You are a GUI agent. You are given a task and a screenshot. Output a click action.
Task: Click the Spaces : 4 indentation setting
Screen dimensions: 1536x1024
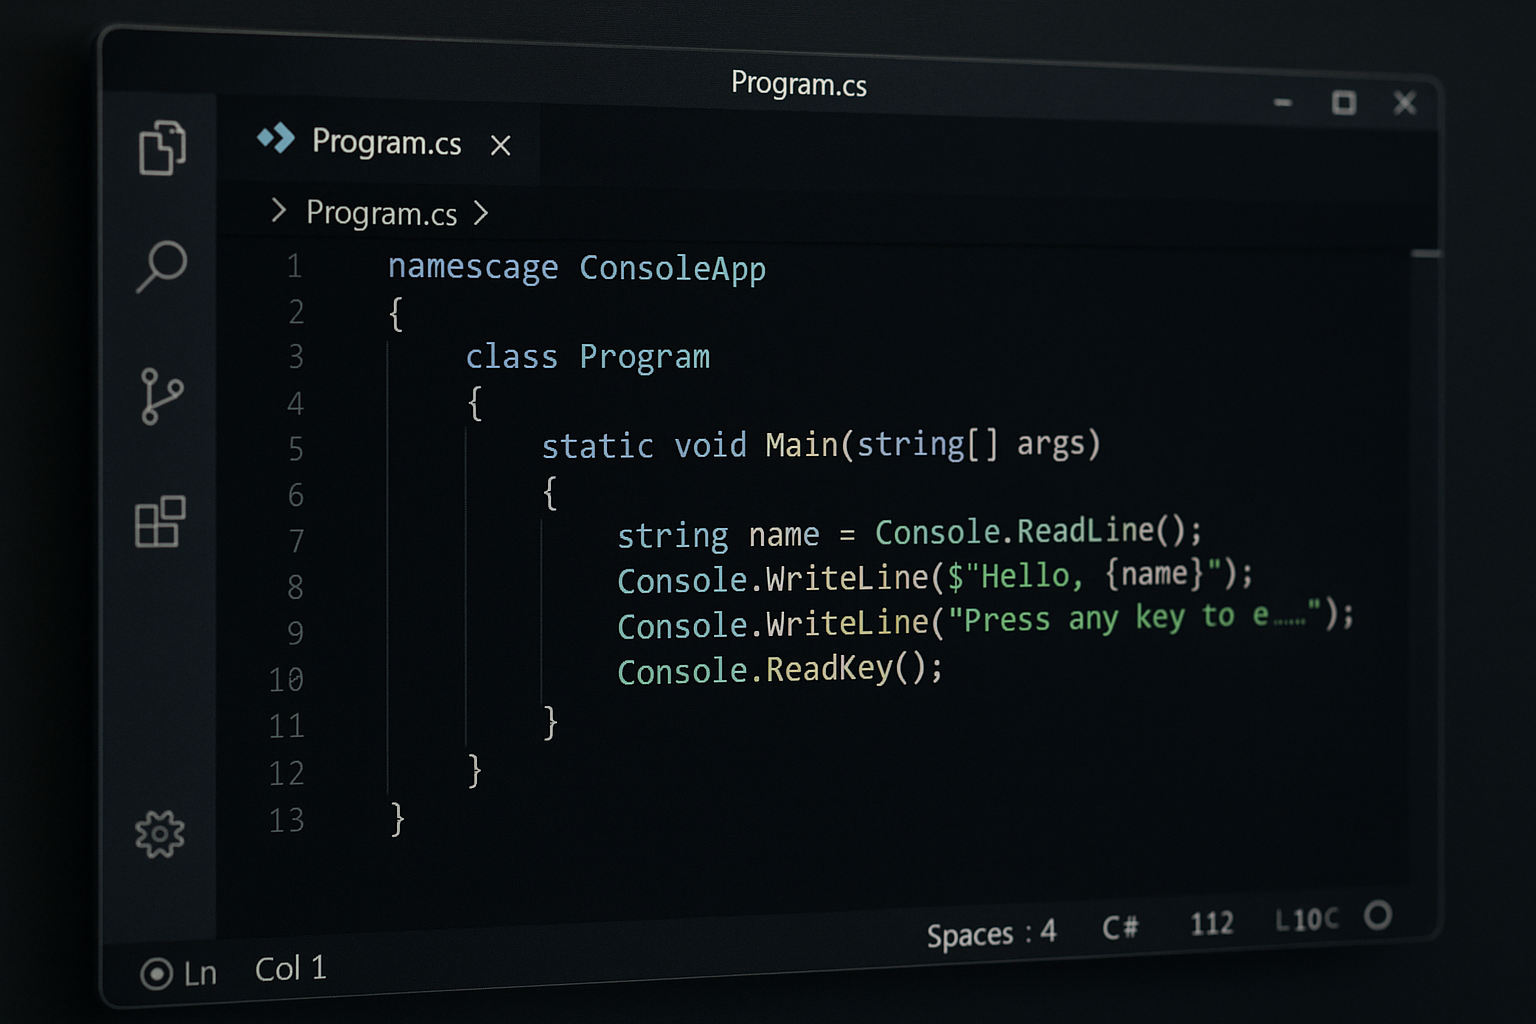click(991, 934)
